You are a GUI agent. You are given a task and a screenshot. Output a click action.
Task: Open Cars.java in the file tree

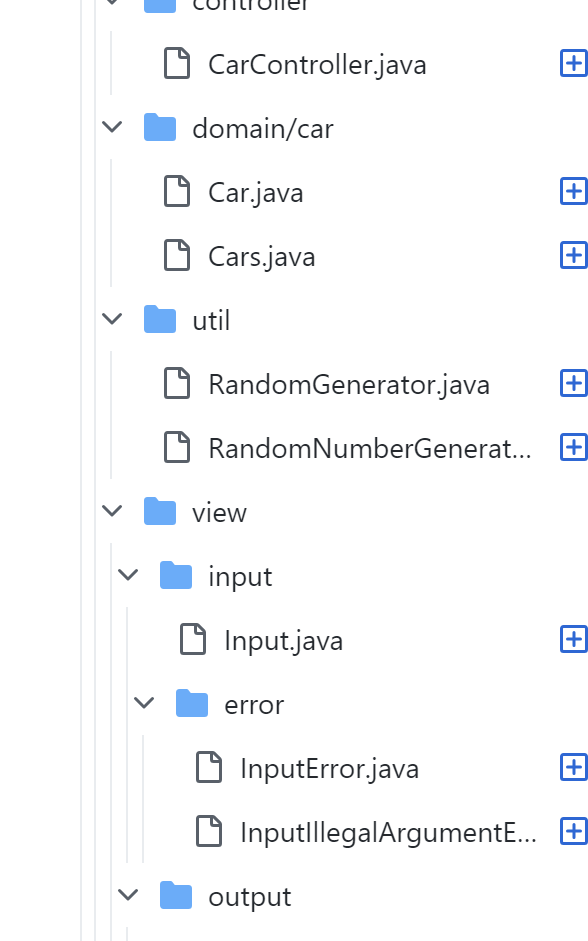262,257
